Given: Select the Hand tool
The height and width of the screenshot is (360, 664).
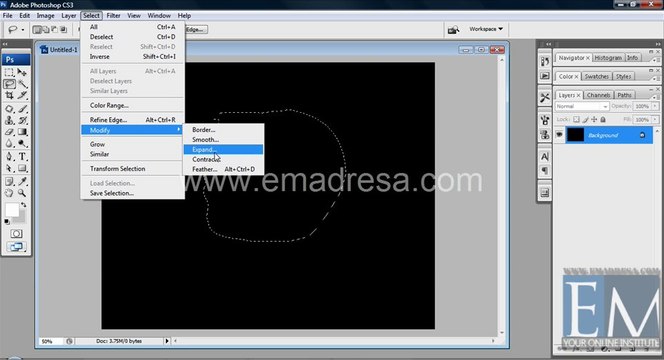Looking at the screenshot, I should pyautogui.click(x=9, y=194).
